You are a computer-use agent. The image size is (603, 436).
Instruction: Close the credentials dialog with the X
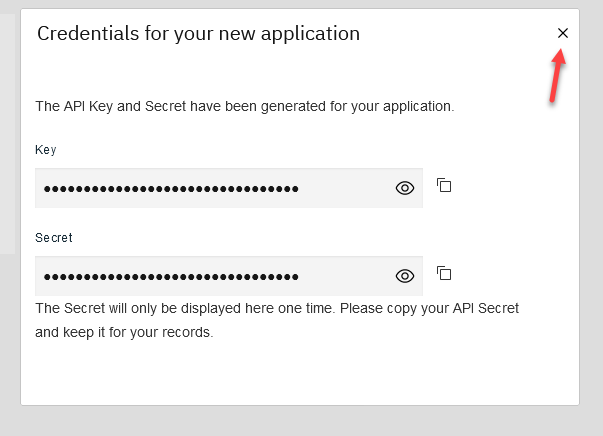click(562, 33)
